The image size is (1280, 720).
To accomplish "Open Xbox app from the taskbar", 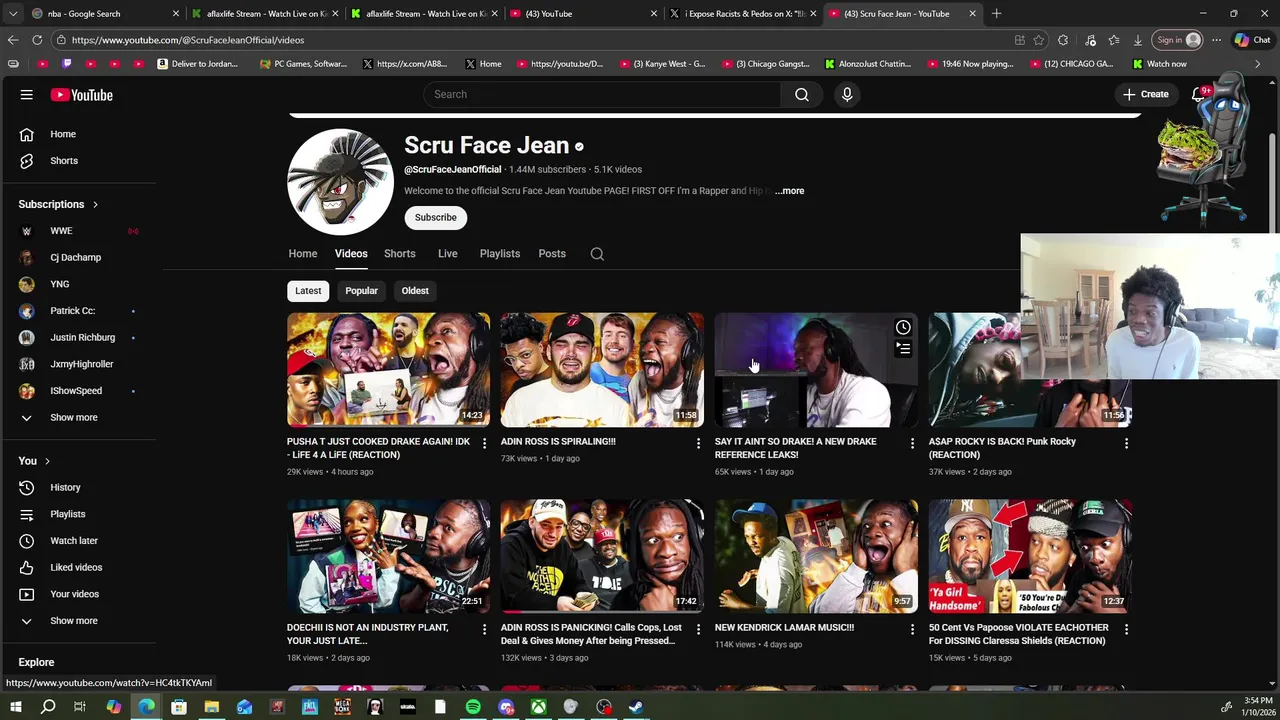I will [x=538, y=707].
